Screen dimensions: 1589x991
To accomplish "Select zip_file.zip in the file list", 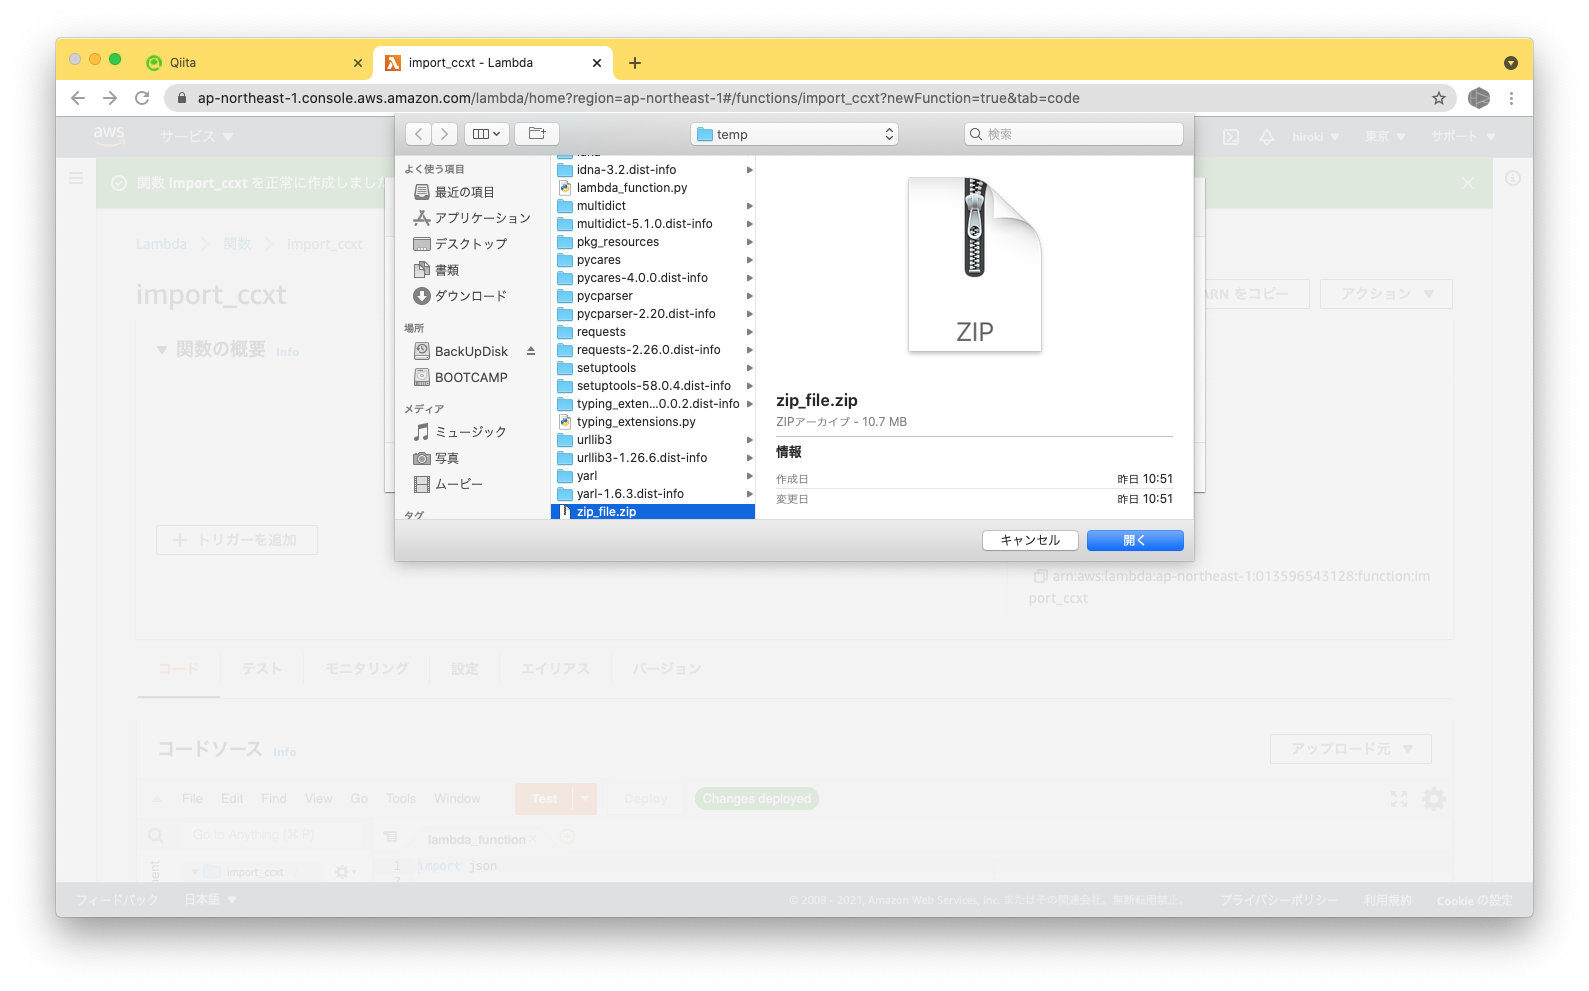I will tap(653, 512).
